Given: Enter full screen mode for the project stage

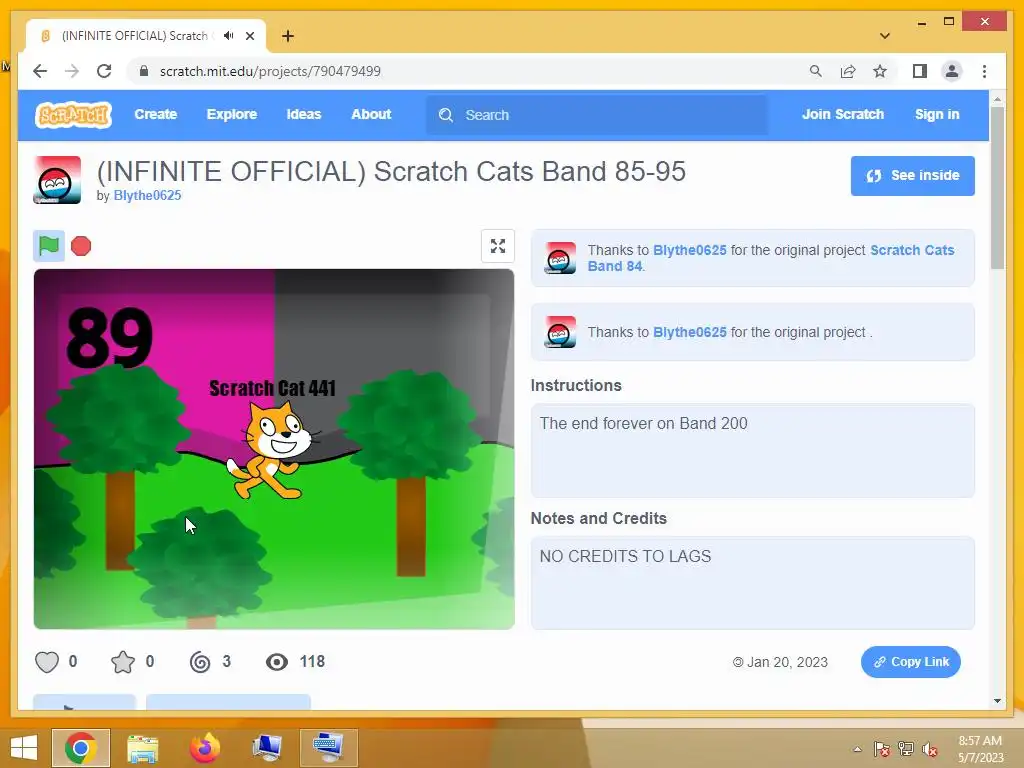Looking at the screenshot, I should pyautogui.click(x=498, y=246).
